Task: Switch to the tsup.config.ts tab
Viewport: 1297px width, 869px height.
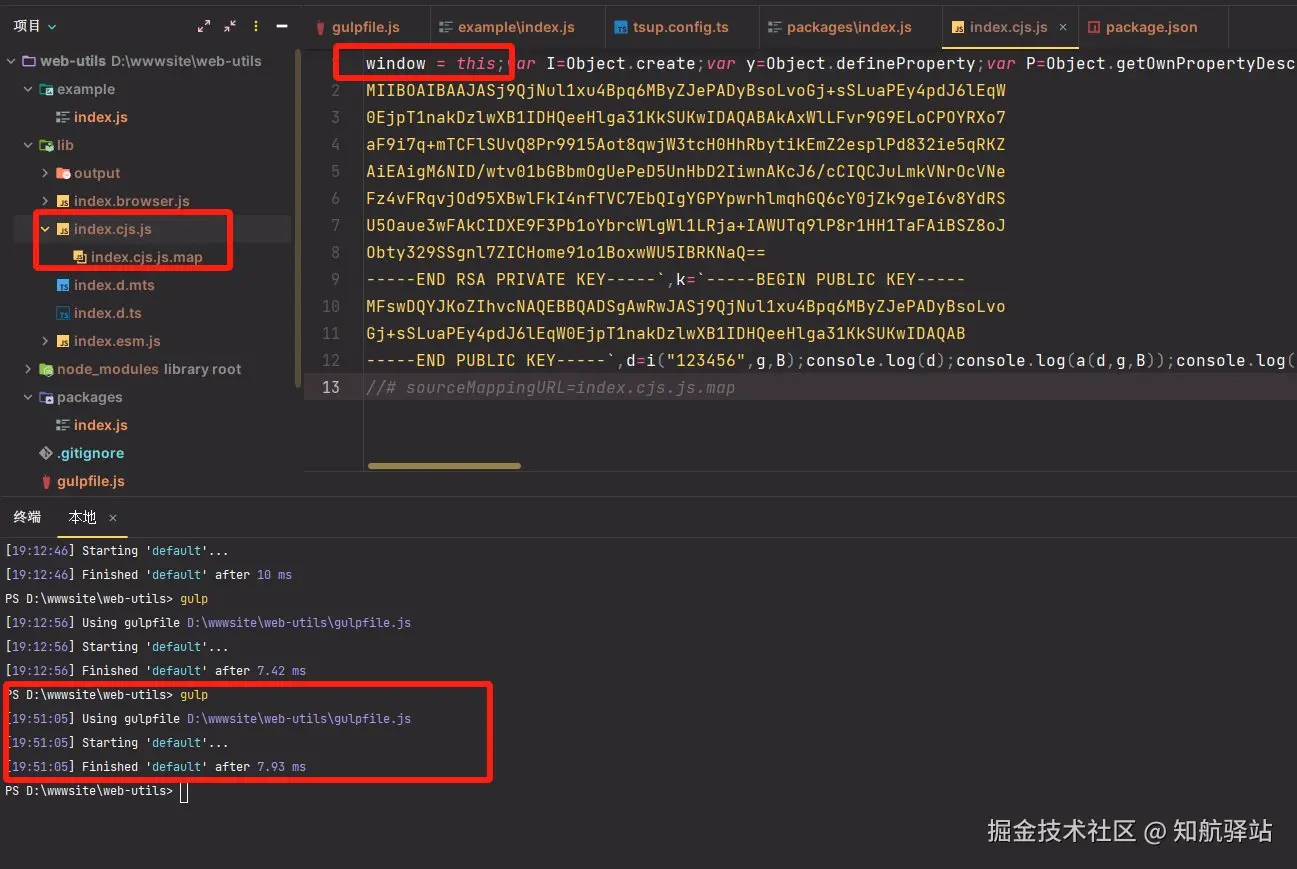Action: (682, 27)
